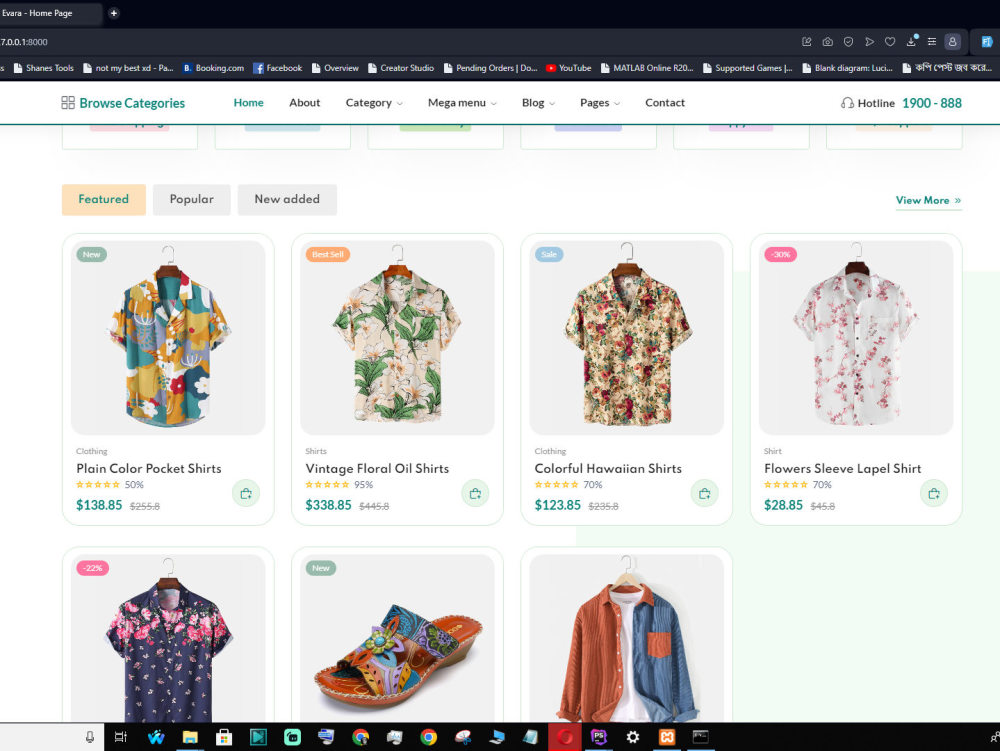Open Flowers Sleeve Lapel Shirt title link
The width and height of the screenshot is (1000, 751).
(842, 469)
